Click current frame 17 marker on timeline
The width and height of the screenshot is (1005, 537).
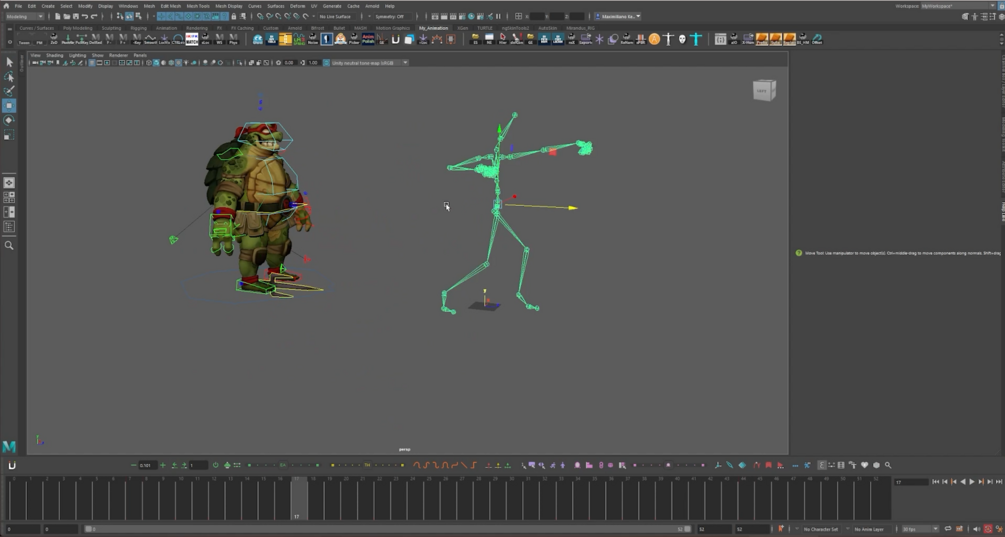click(x=299, y=499)
